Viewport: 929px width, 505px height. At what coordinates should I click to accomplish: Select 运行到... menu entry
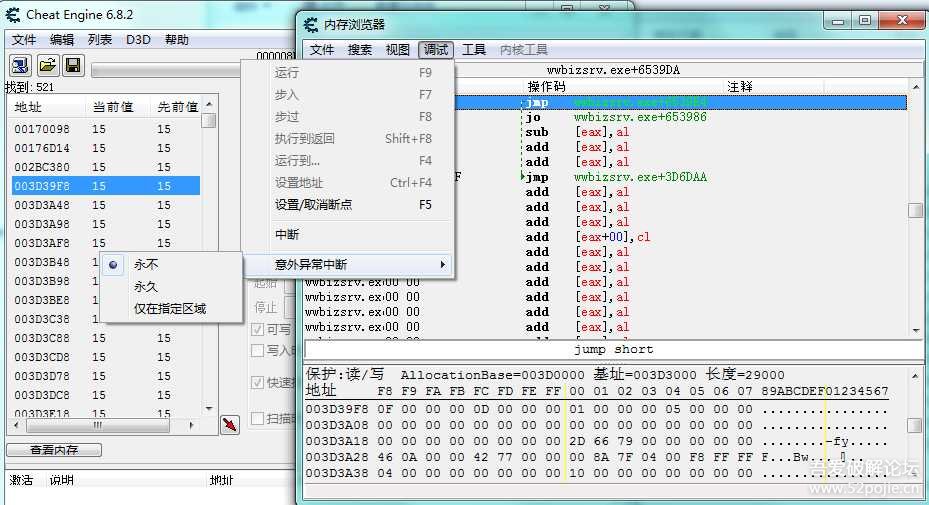click(x=348, y=161)
